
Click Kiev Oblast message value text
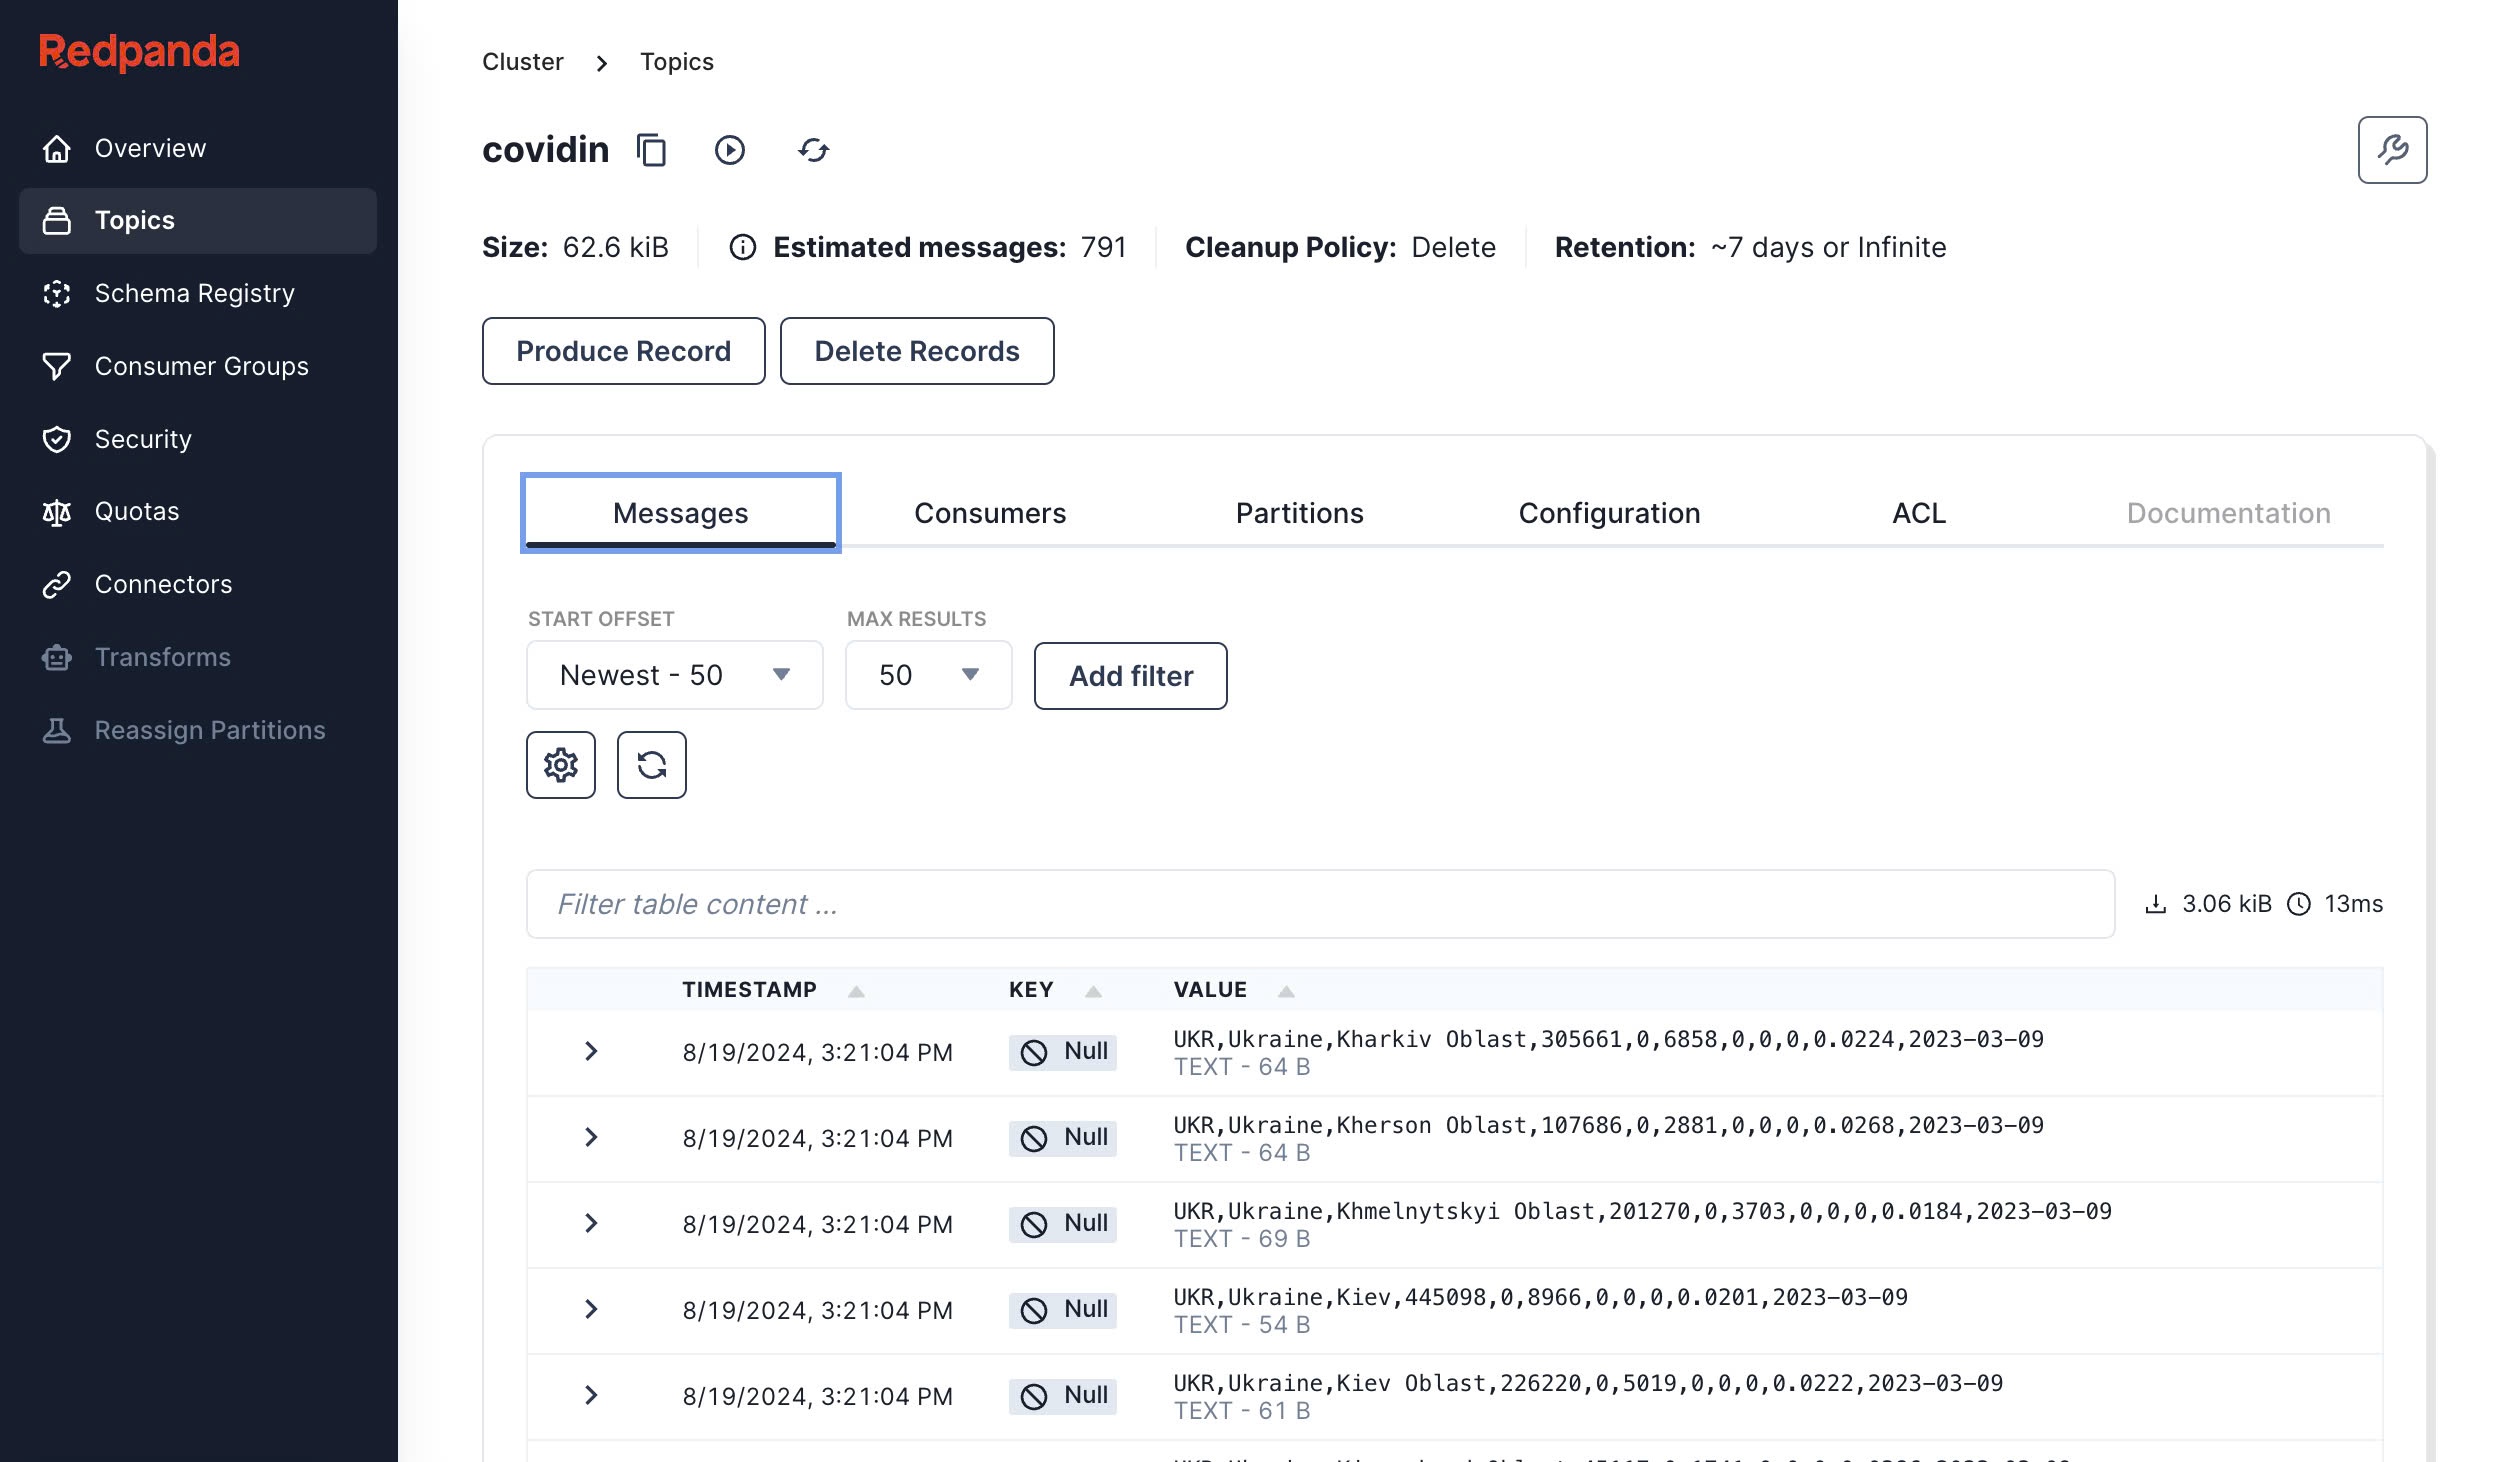point(1588,1383)
